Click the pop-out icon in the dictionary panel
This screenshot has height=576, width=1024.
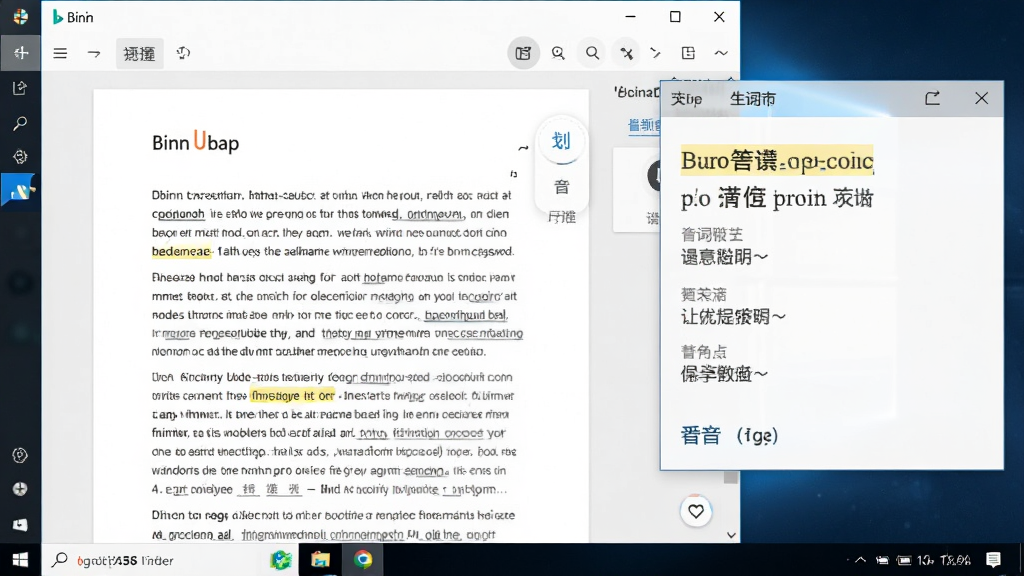pyautogui.click(x=933, y=99)
